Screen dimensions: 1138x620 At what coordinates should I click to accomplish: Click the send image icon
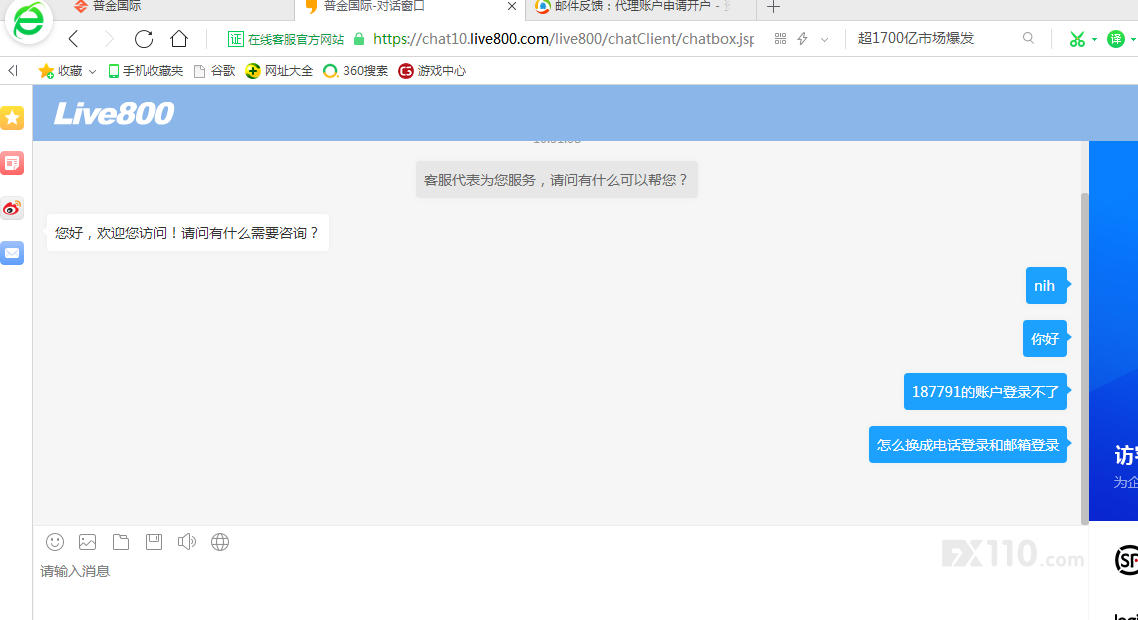point(88,542)
